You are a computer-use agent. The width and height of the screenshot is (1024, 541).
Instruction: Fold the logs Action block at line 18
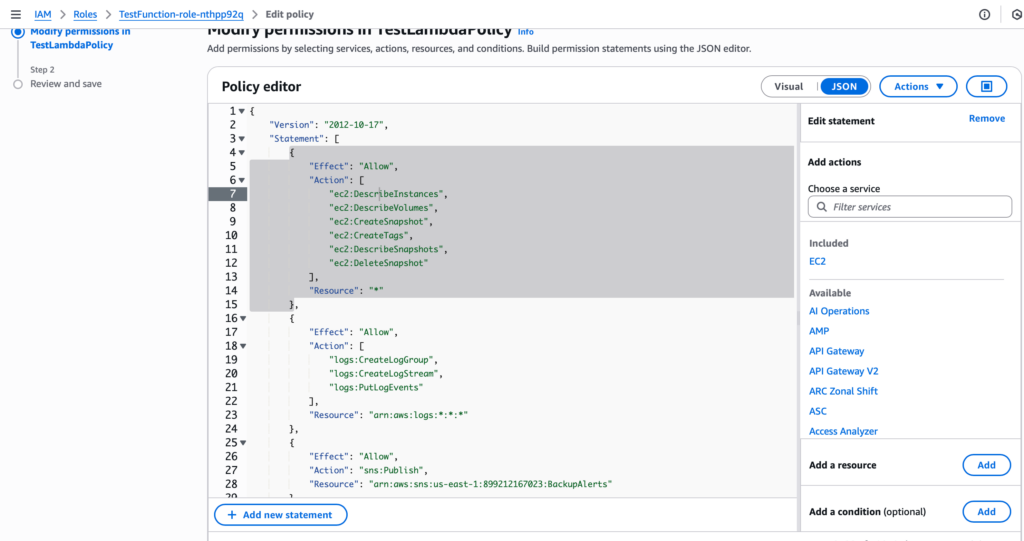242,345
